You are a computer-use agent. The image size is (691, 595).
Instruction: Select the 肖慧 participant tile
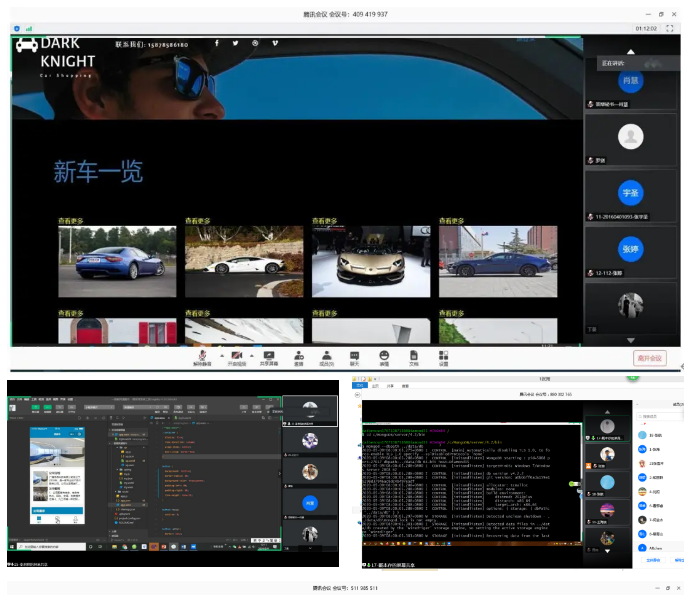(631, 83)
